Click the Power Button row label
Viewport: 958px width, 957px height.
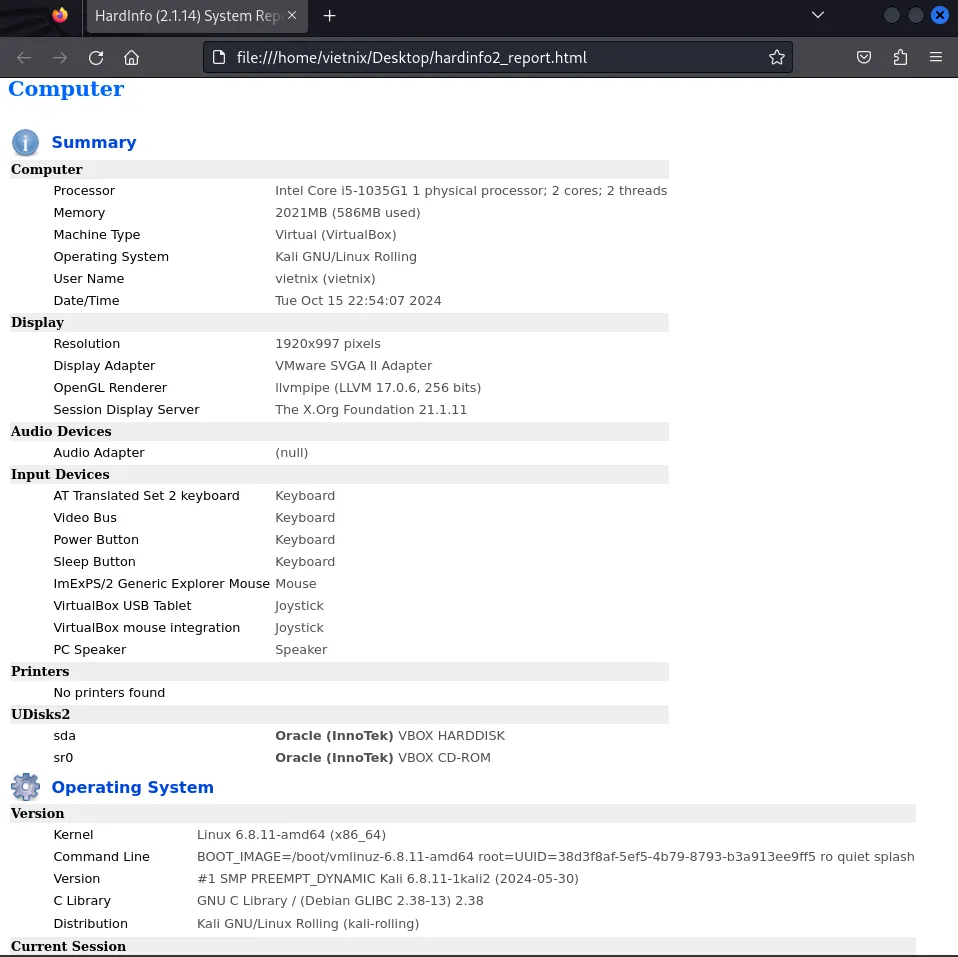96,540
